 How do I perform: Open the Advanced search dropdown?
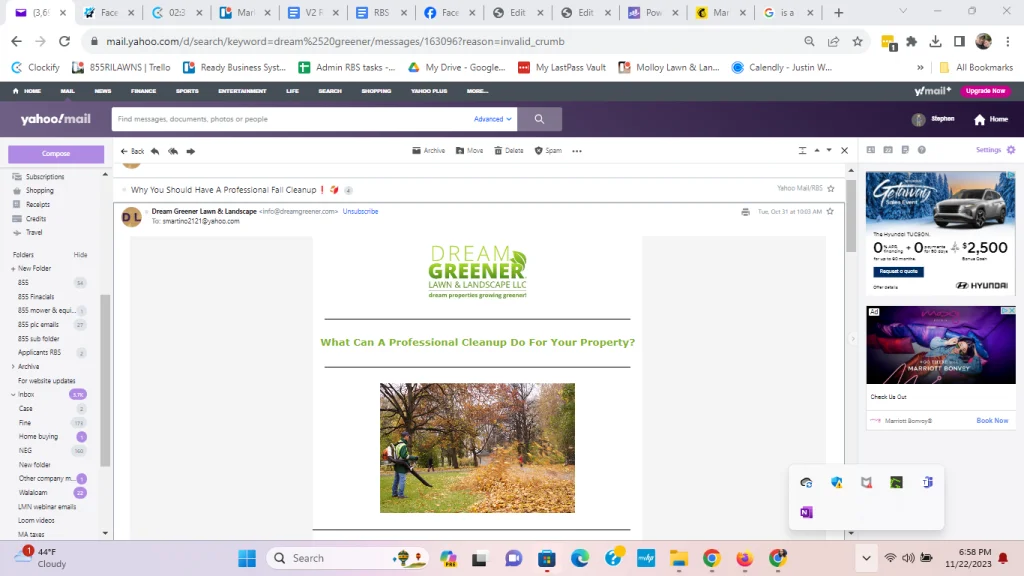click(492, 119)
